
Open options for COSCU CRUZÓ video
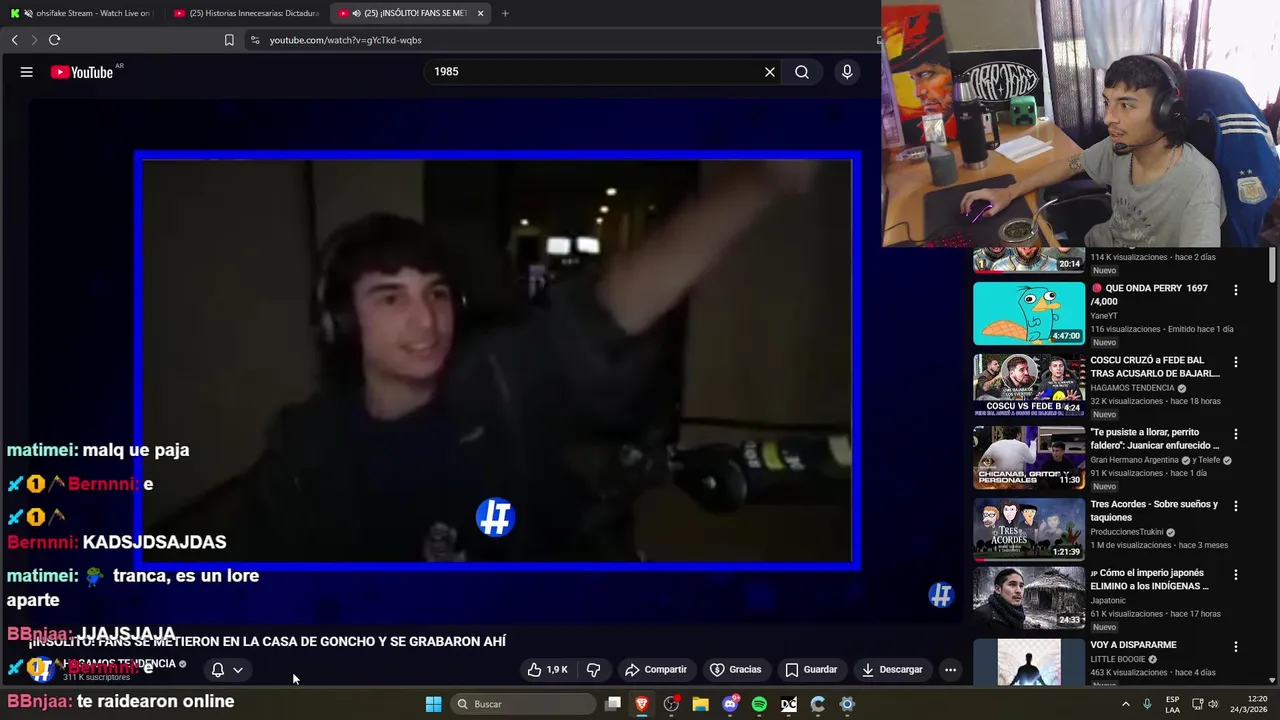tap(1236, 363)
